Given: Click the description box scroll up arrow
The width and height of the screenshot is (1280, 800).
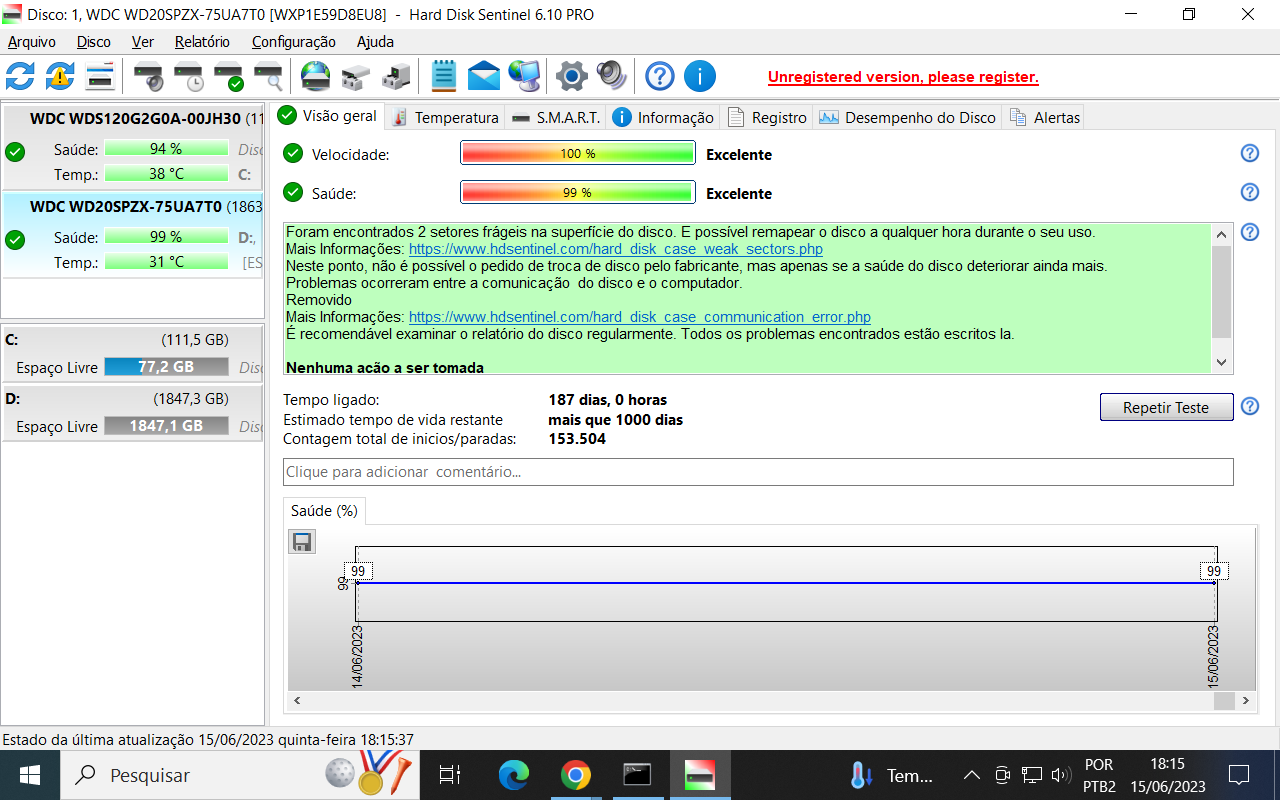Looking at the screenshot, I should 1221,234.
